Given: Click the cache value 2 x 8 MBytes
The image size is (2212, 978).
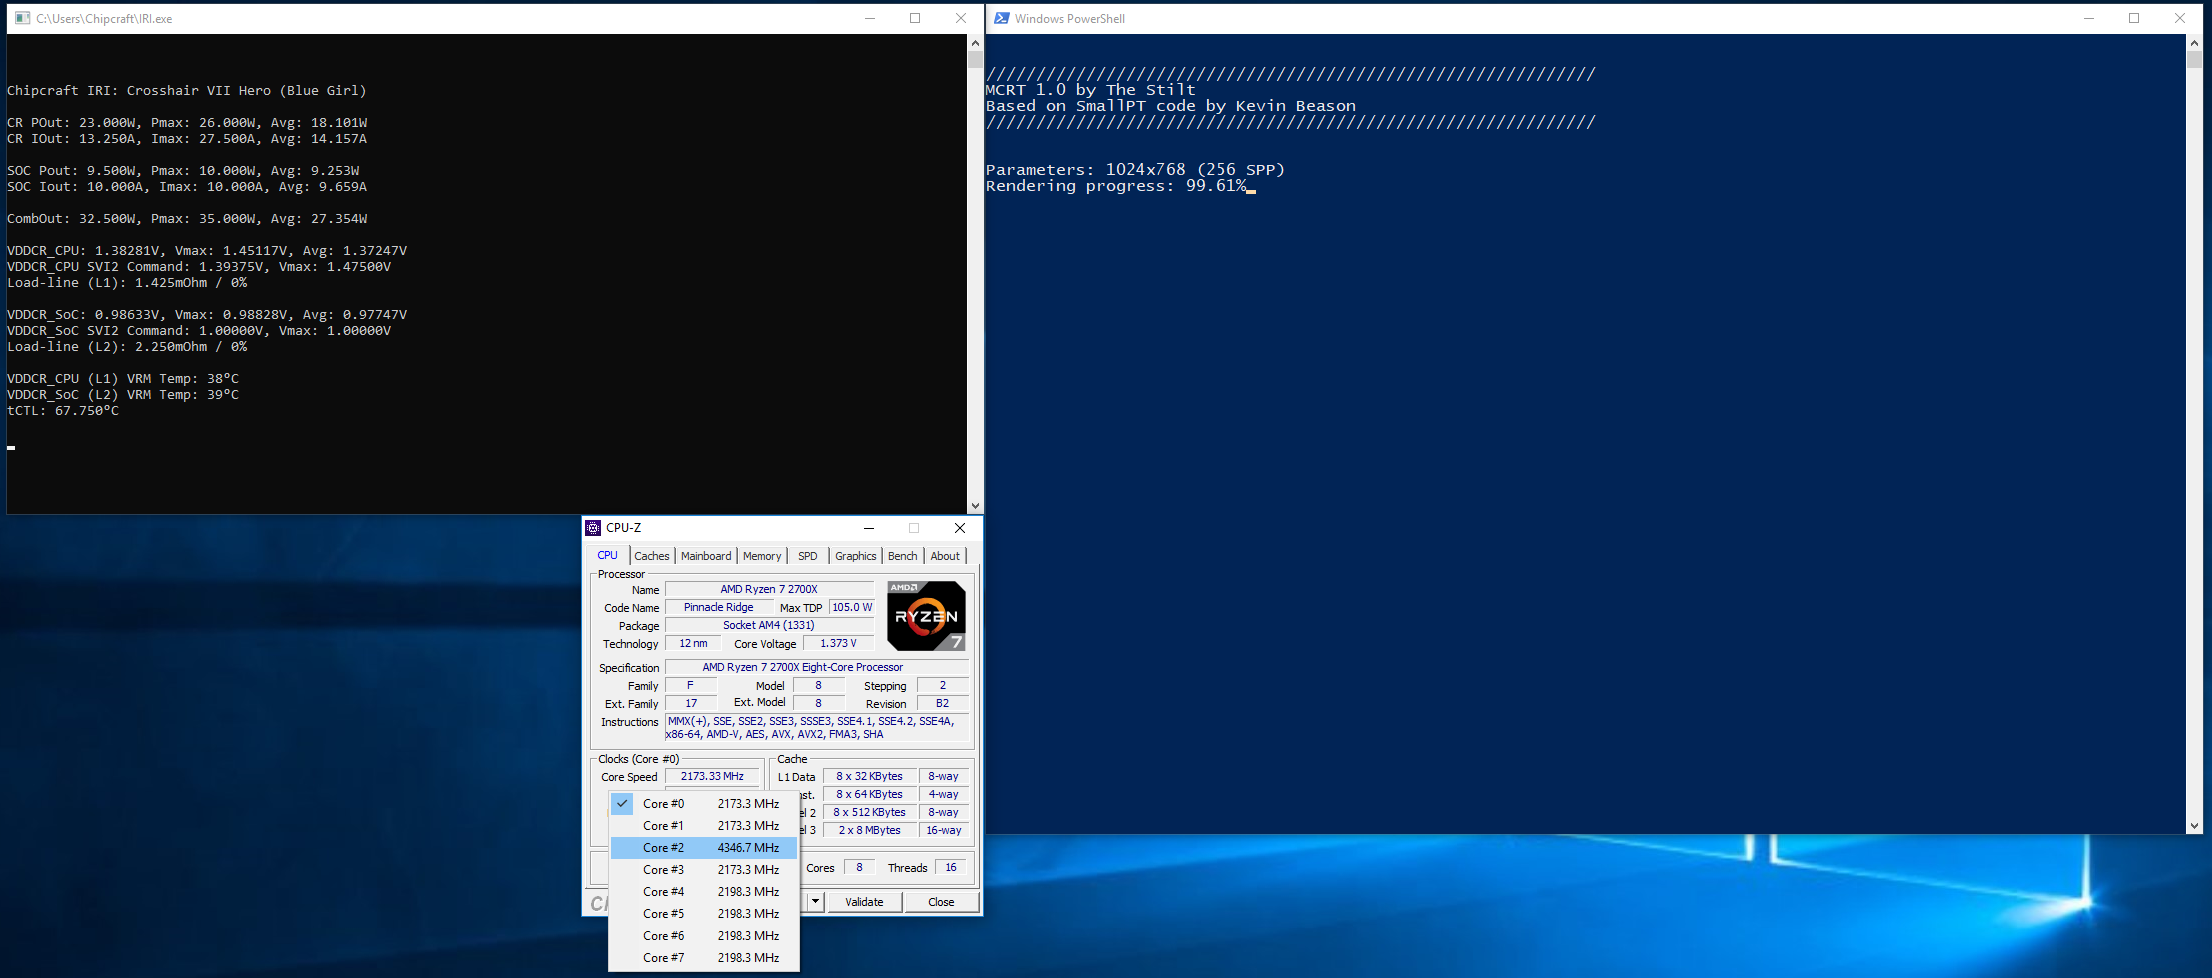Looking at the screenshot, I should coord(869,831).
